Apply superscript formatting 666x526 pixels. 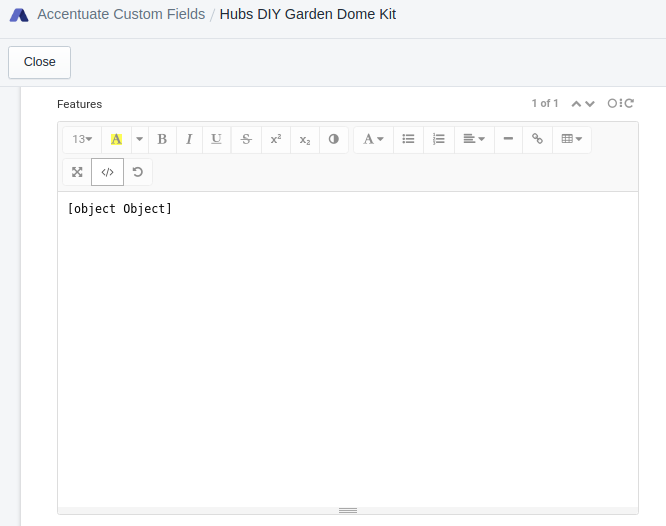pos(276,139)
